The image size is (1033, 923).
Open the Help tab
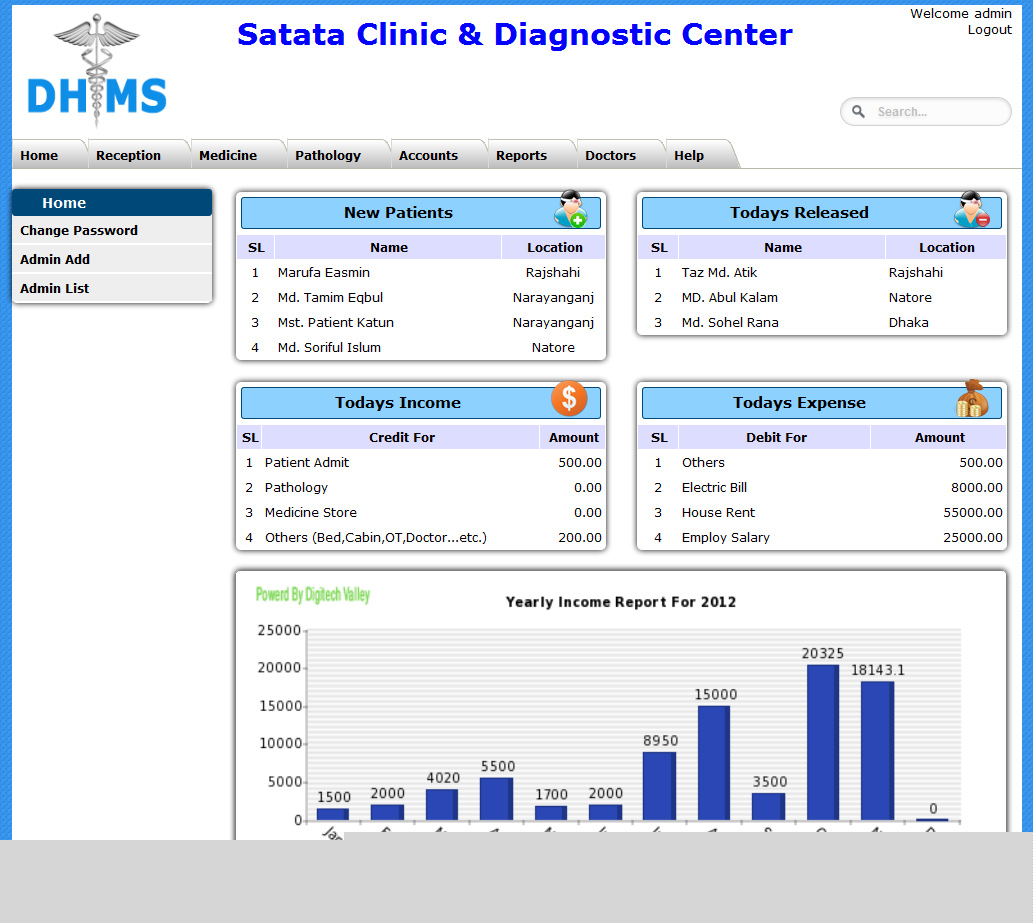(x=689, y=155)
